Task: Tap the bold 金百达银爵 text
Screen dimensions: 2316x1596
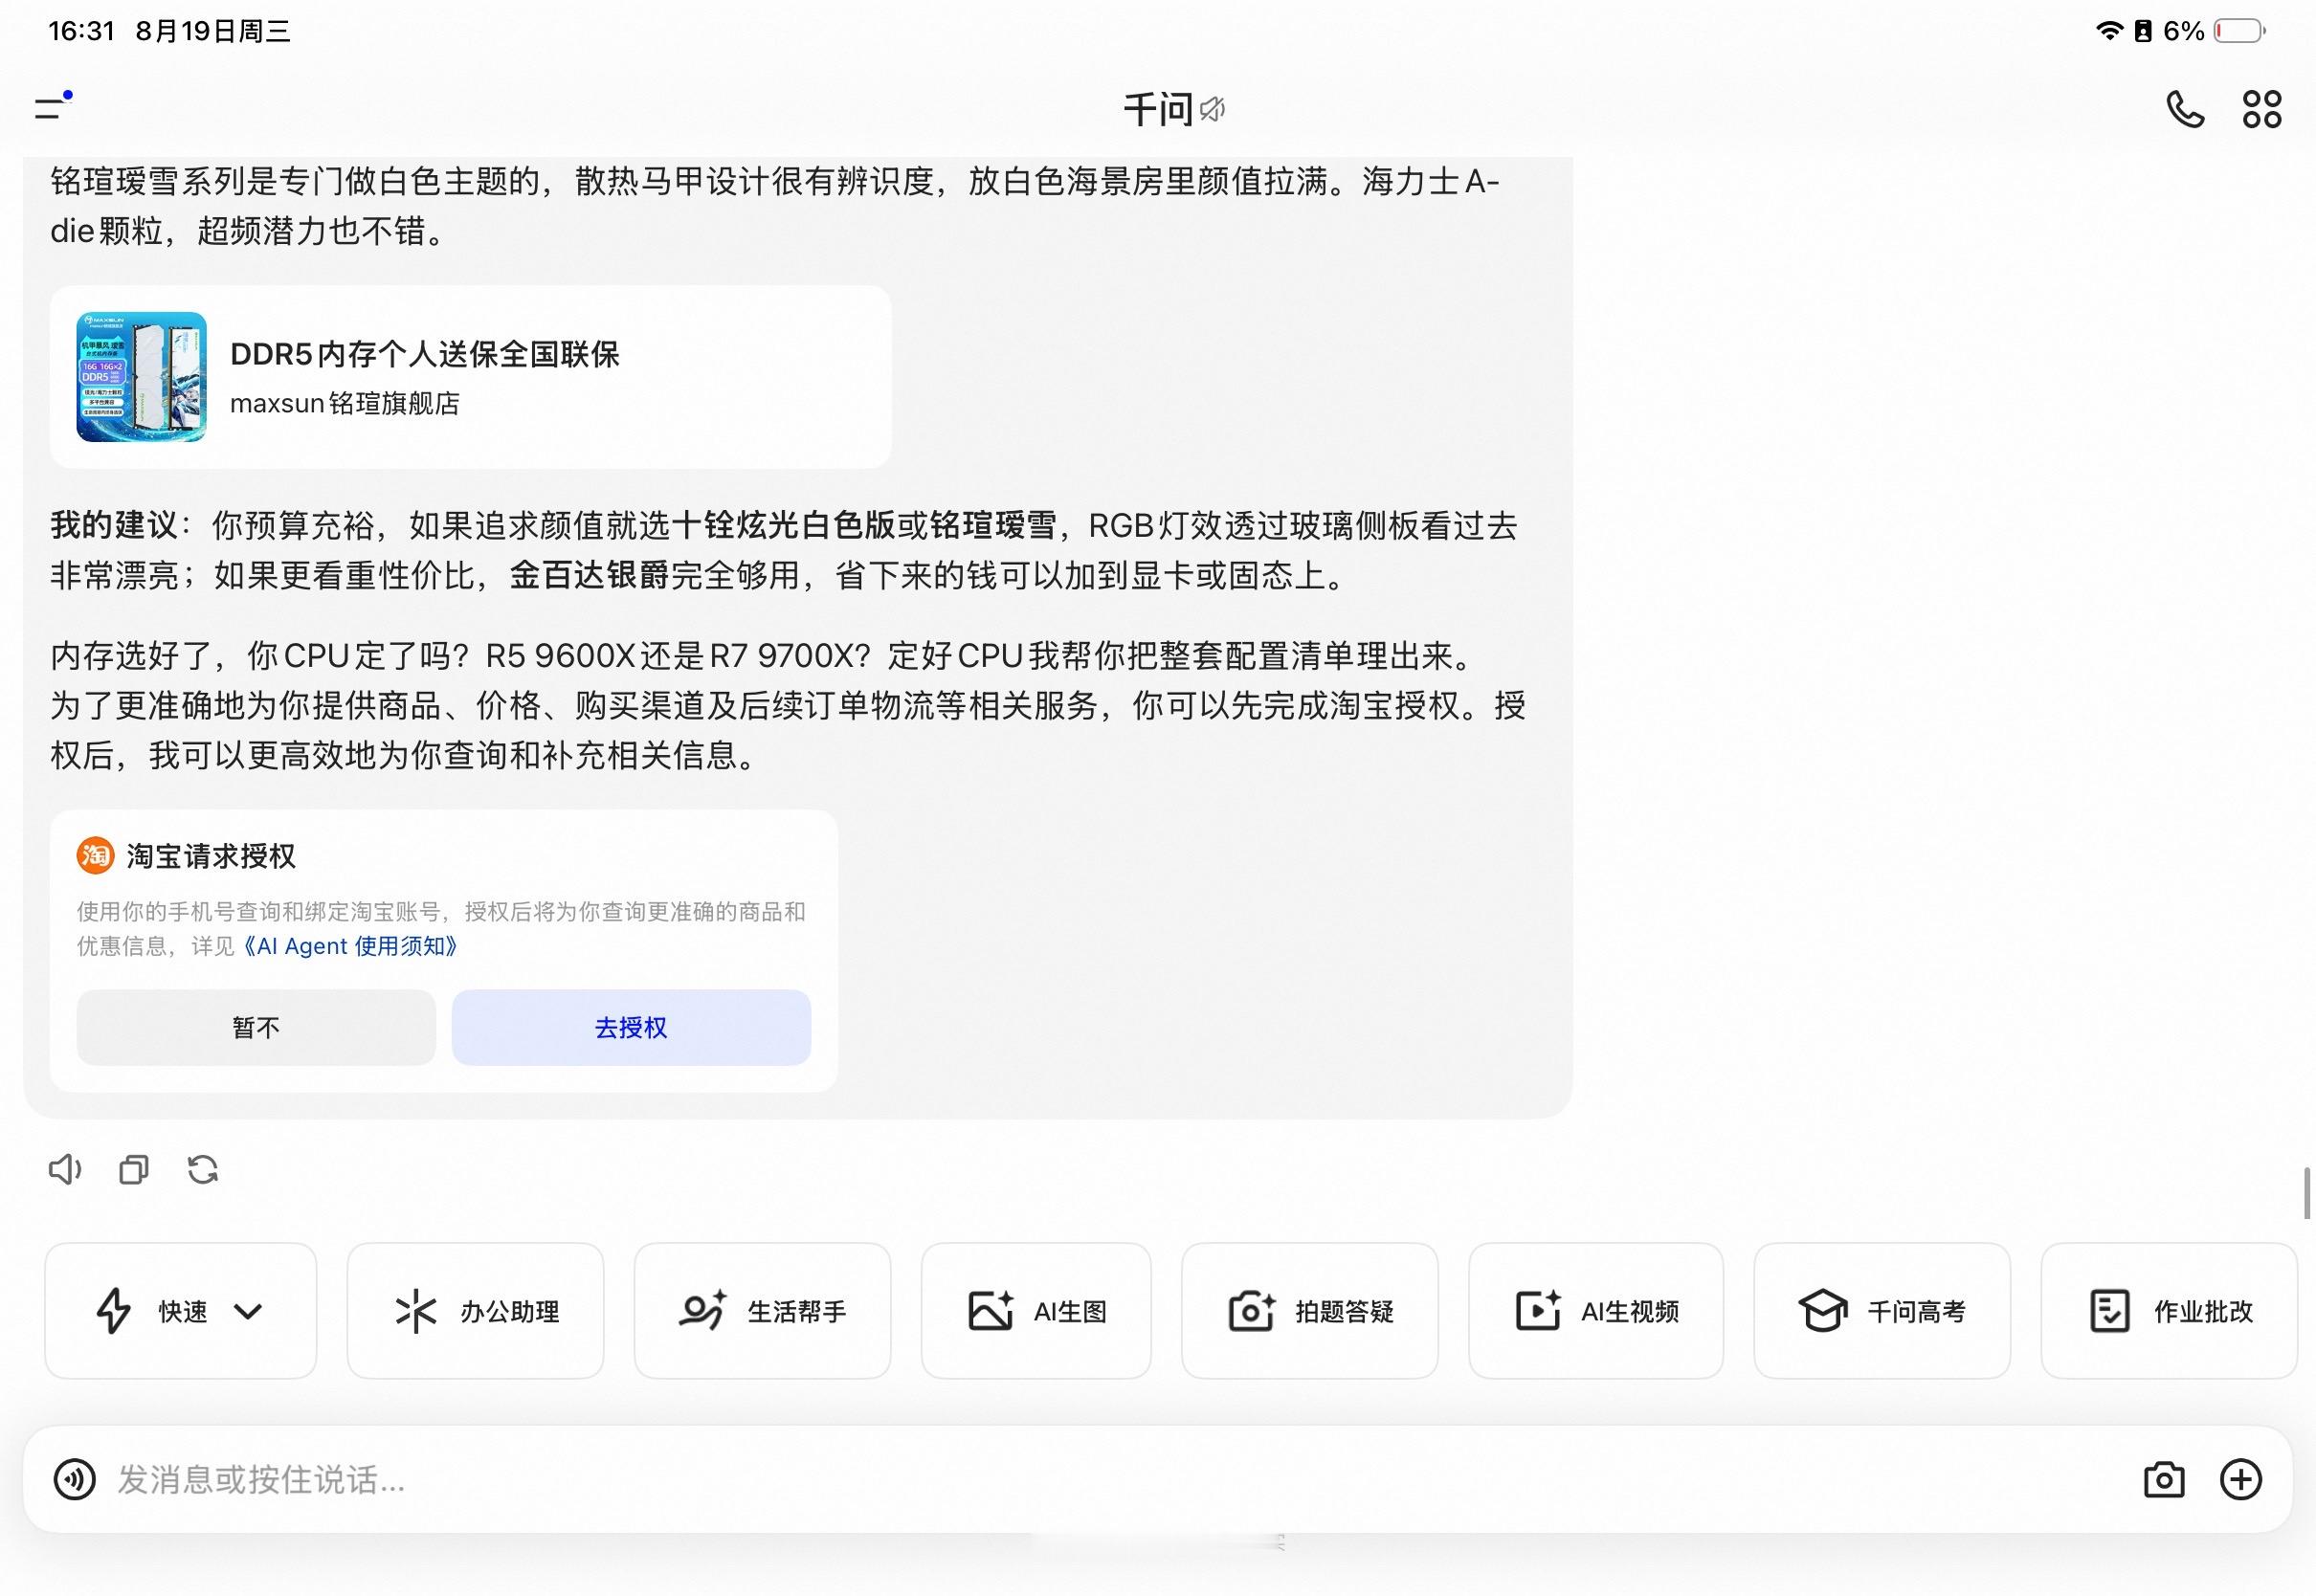Action: [x=589, y=575]
